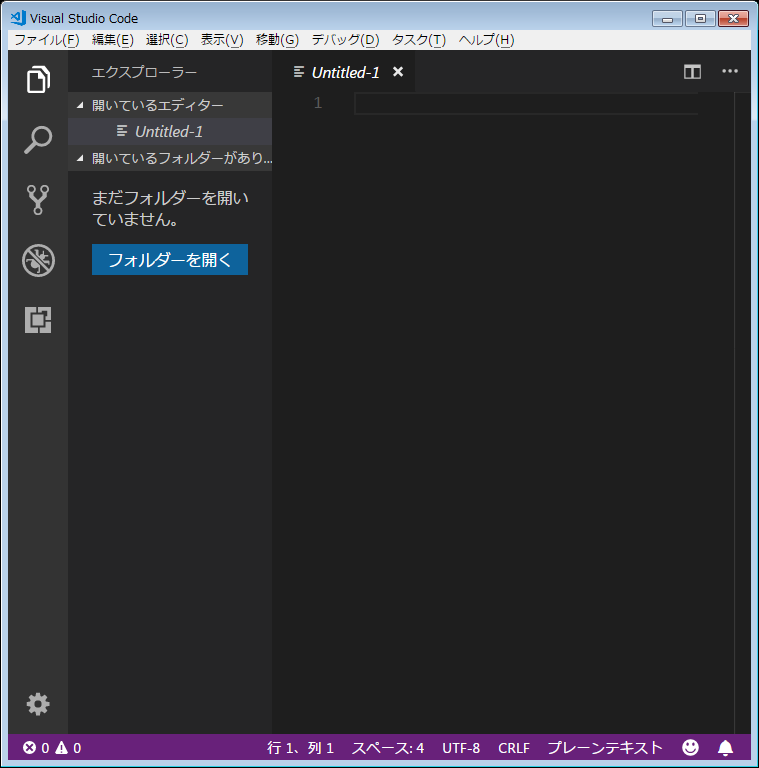Open the Explorer view icon

point(38,79)
